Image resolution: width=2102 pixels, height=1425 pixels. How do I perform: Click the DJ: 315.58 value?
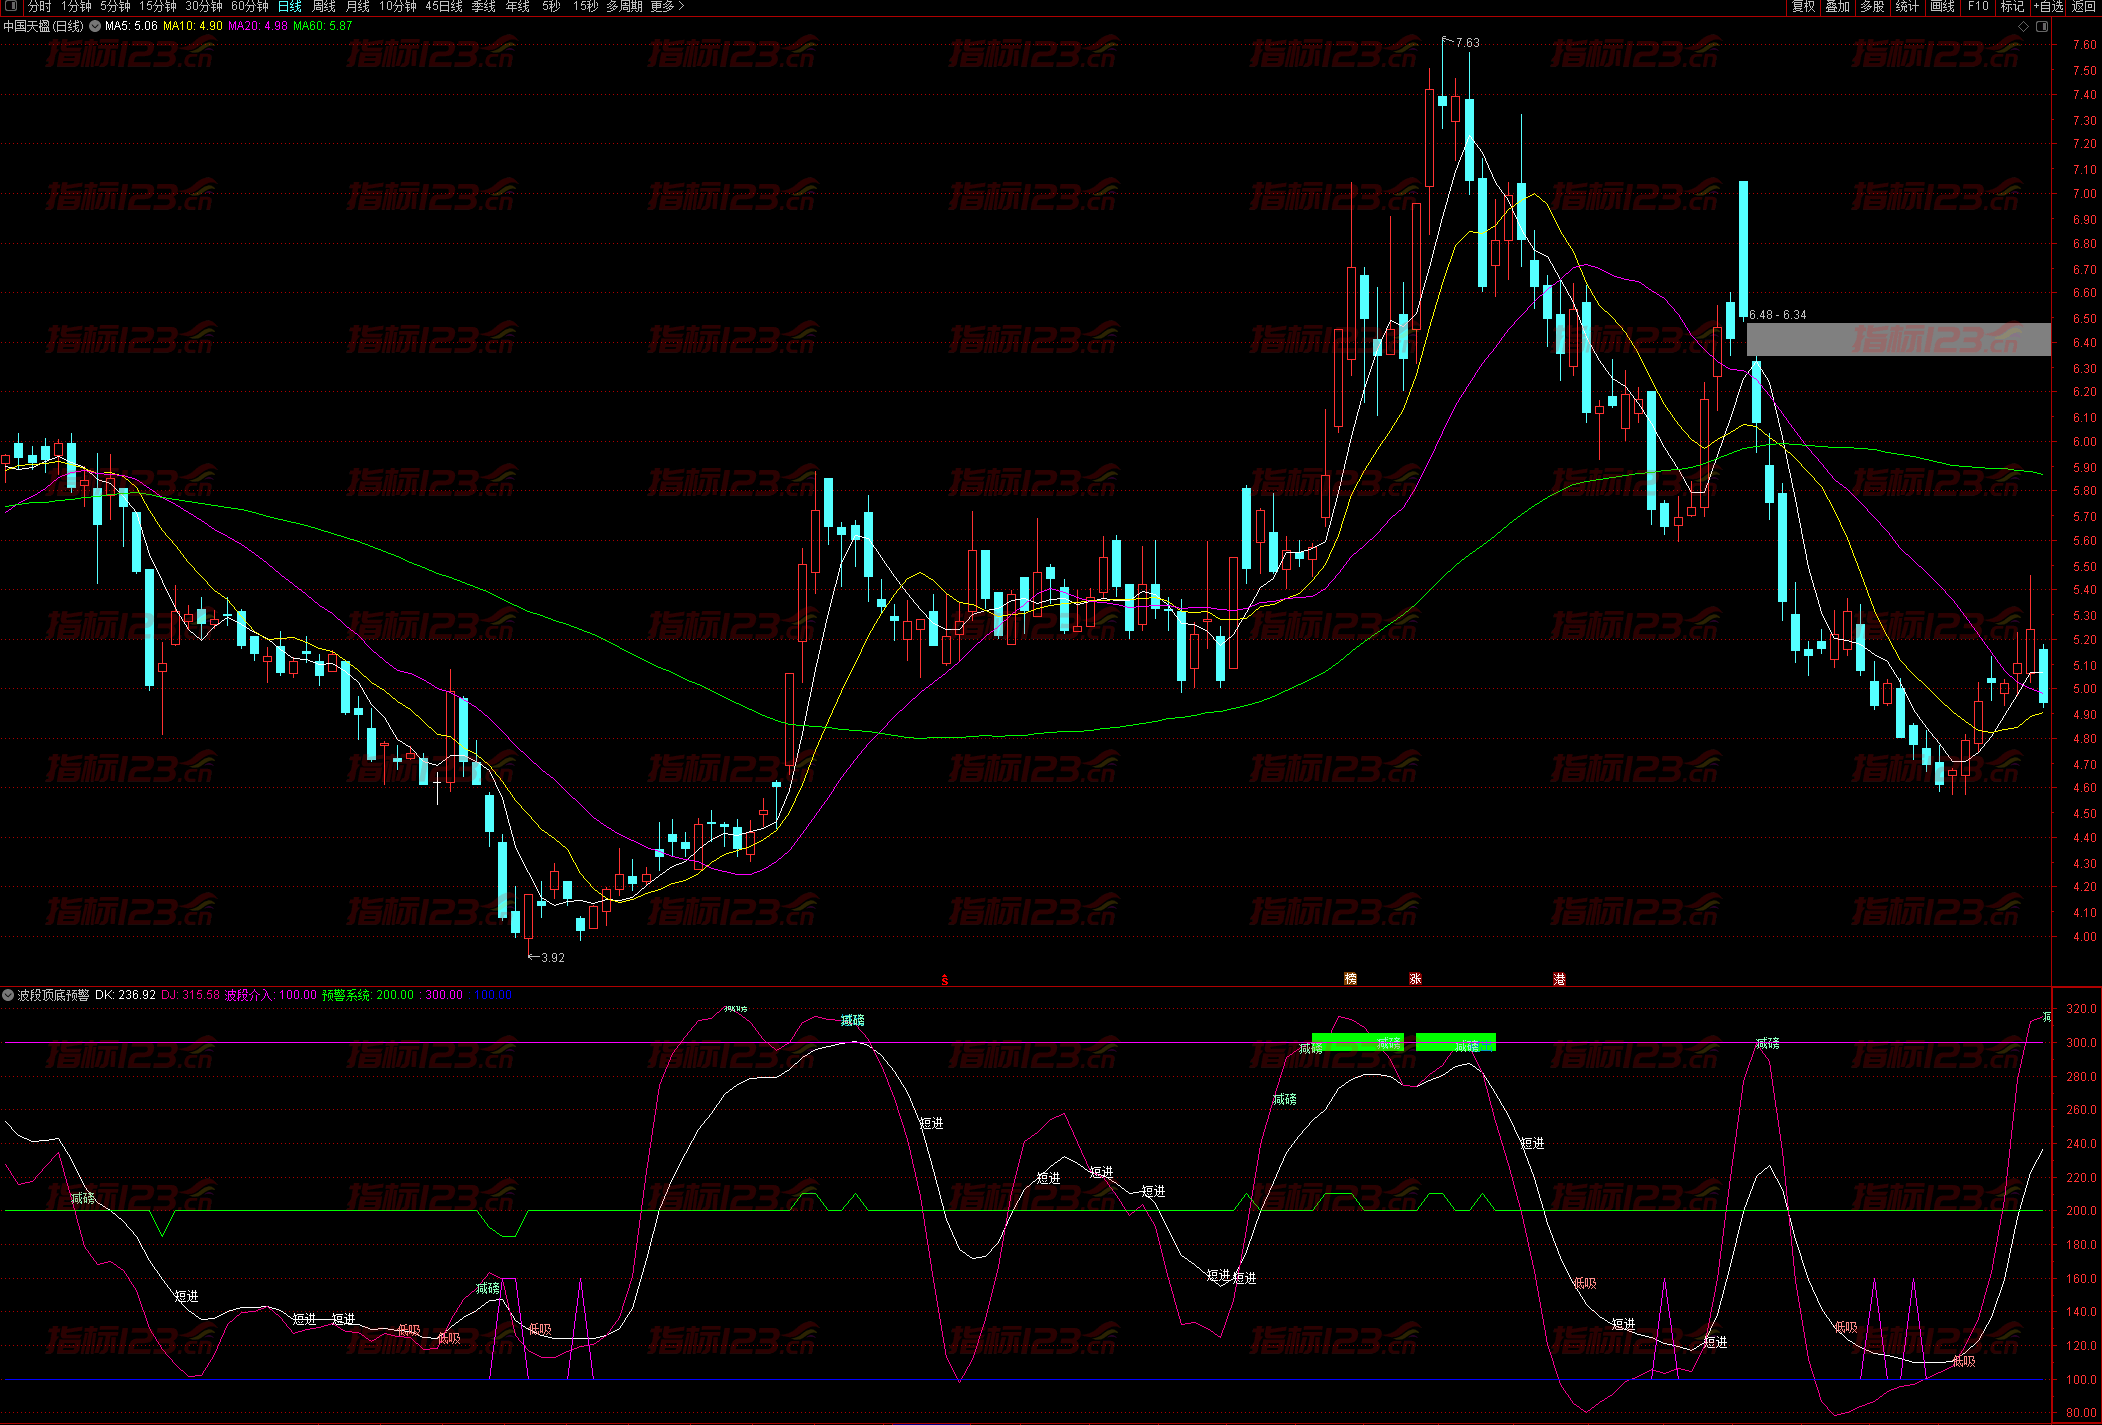coord(190,995)
